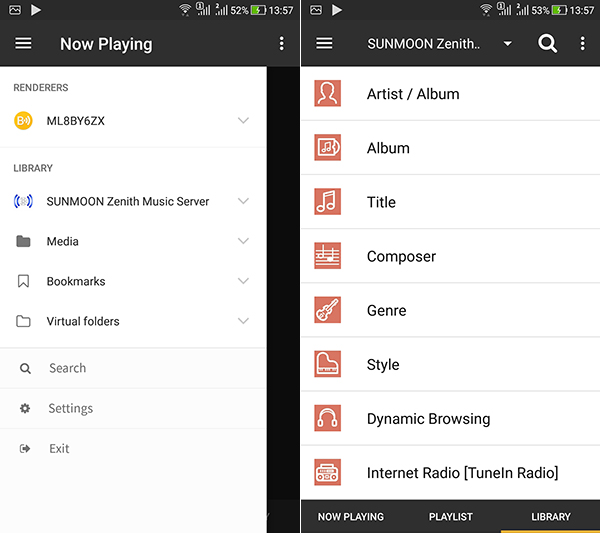Image resolution: width=600 pixels, height=533 pixels.
Task: Tap the Bookmarks ribbon icon
Action: pyautogui.click(x=23, y=281)
